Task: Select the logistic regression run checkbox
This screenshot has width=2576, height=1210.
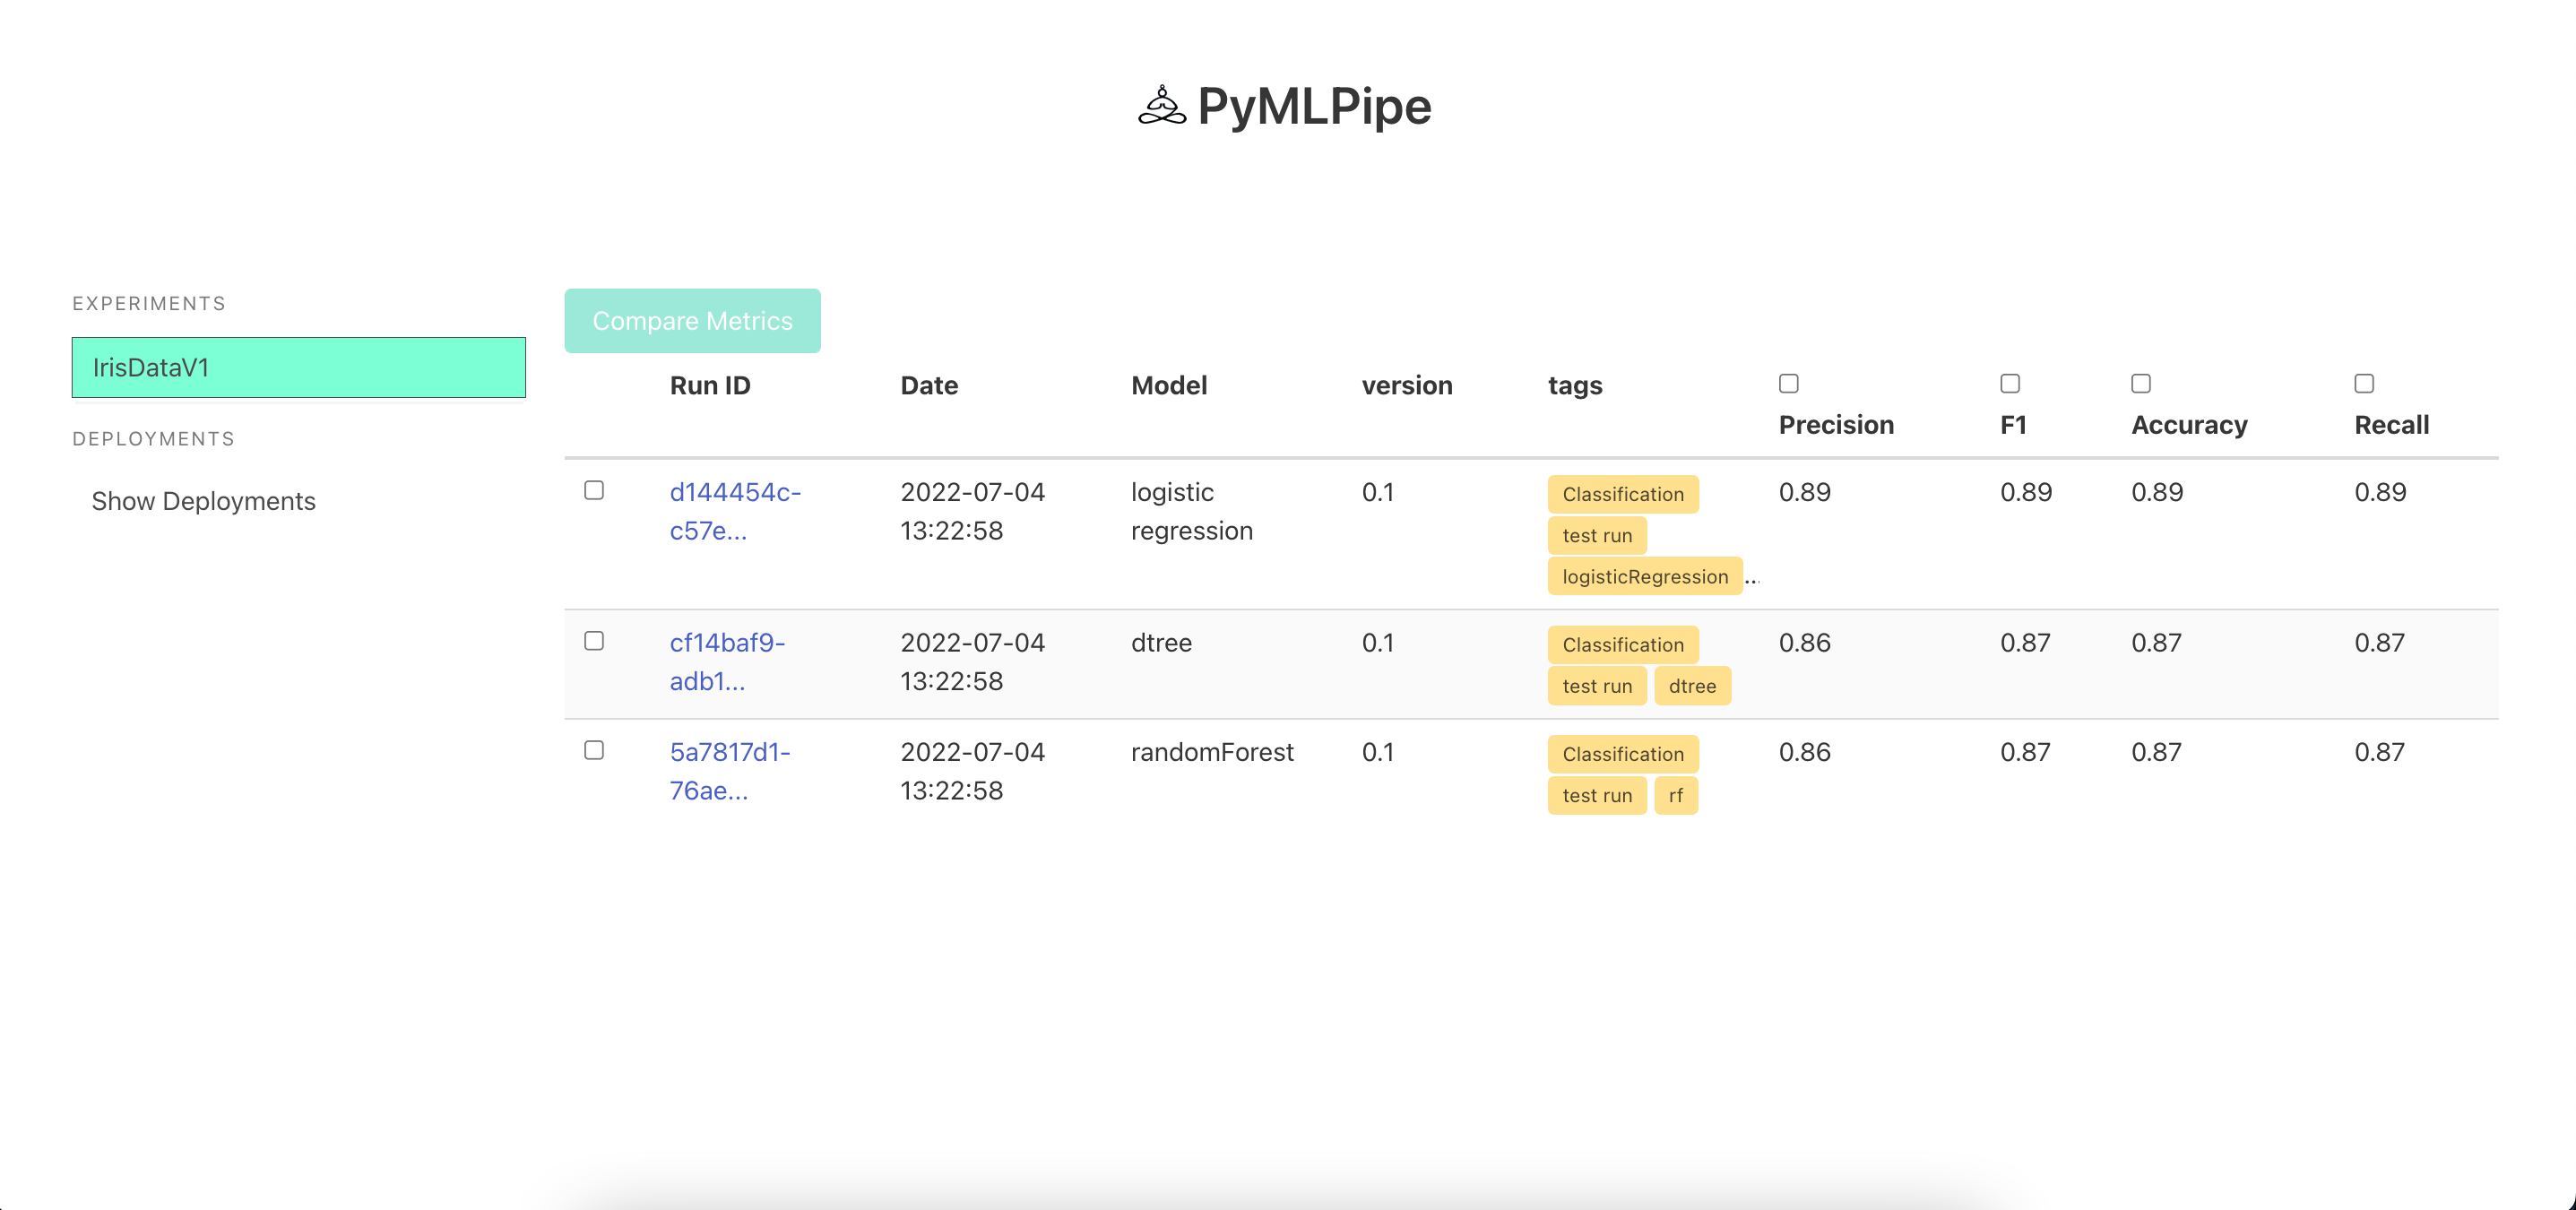Action: tap(594, 490)
